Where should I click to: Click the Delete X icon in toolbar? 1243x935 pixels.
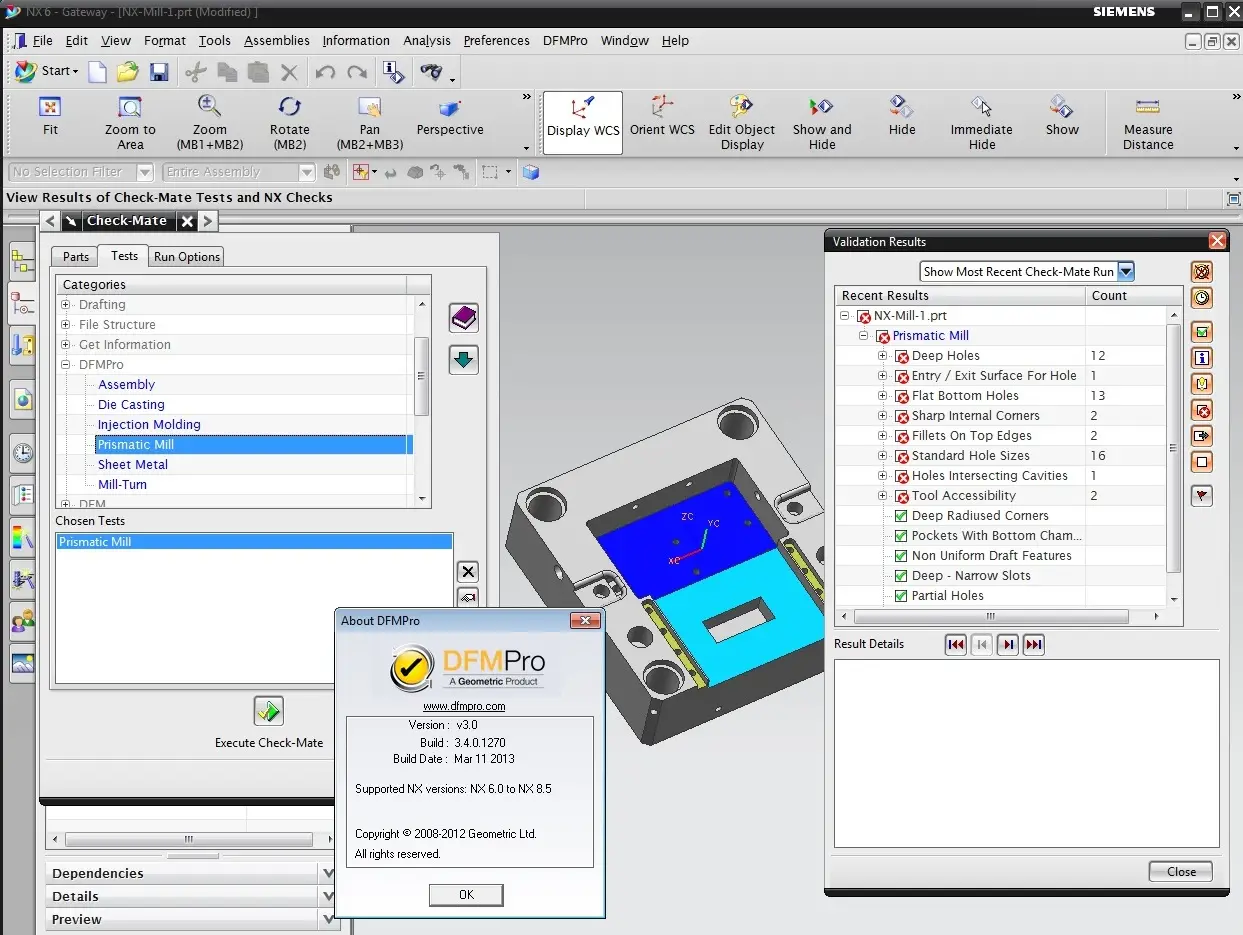coord(289,72)
